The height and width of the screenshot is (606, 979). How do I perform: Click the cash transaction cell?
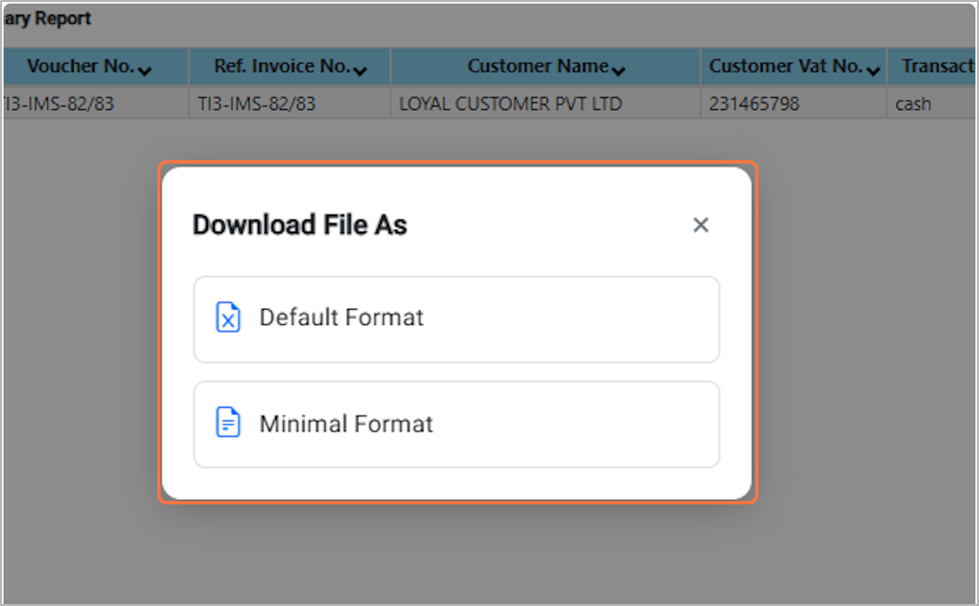point(913,103)
